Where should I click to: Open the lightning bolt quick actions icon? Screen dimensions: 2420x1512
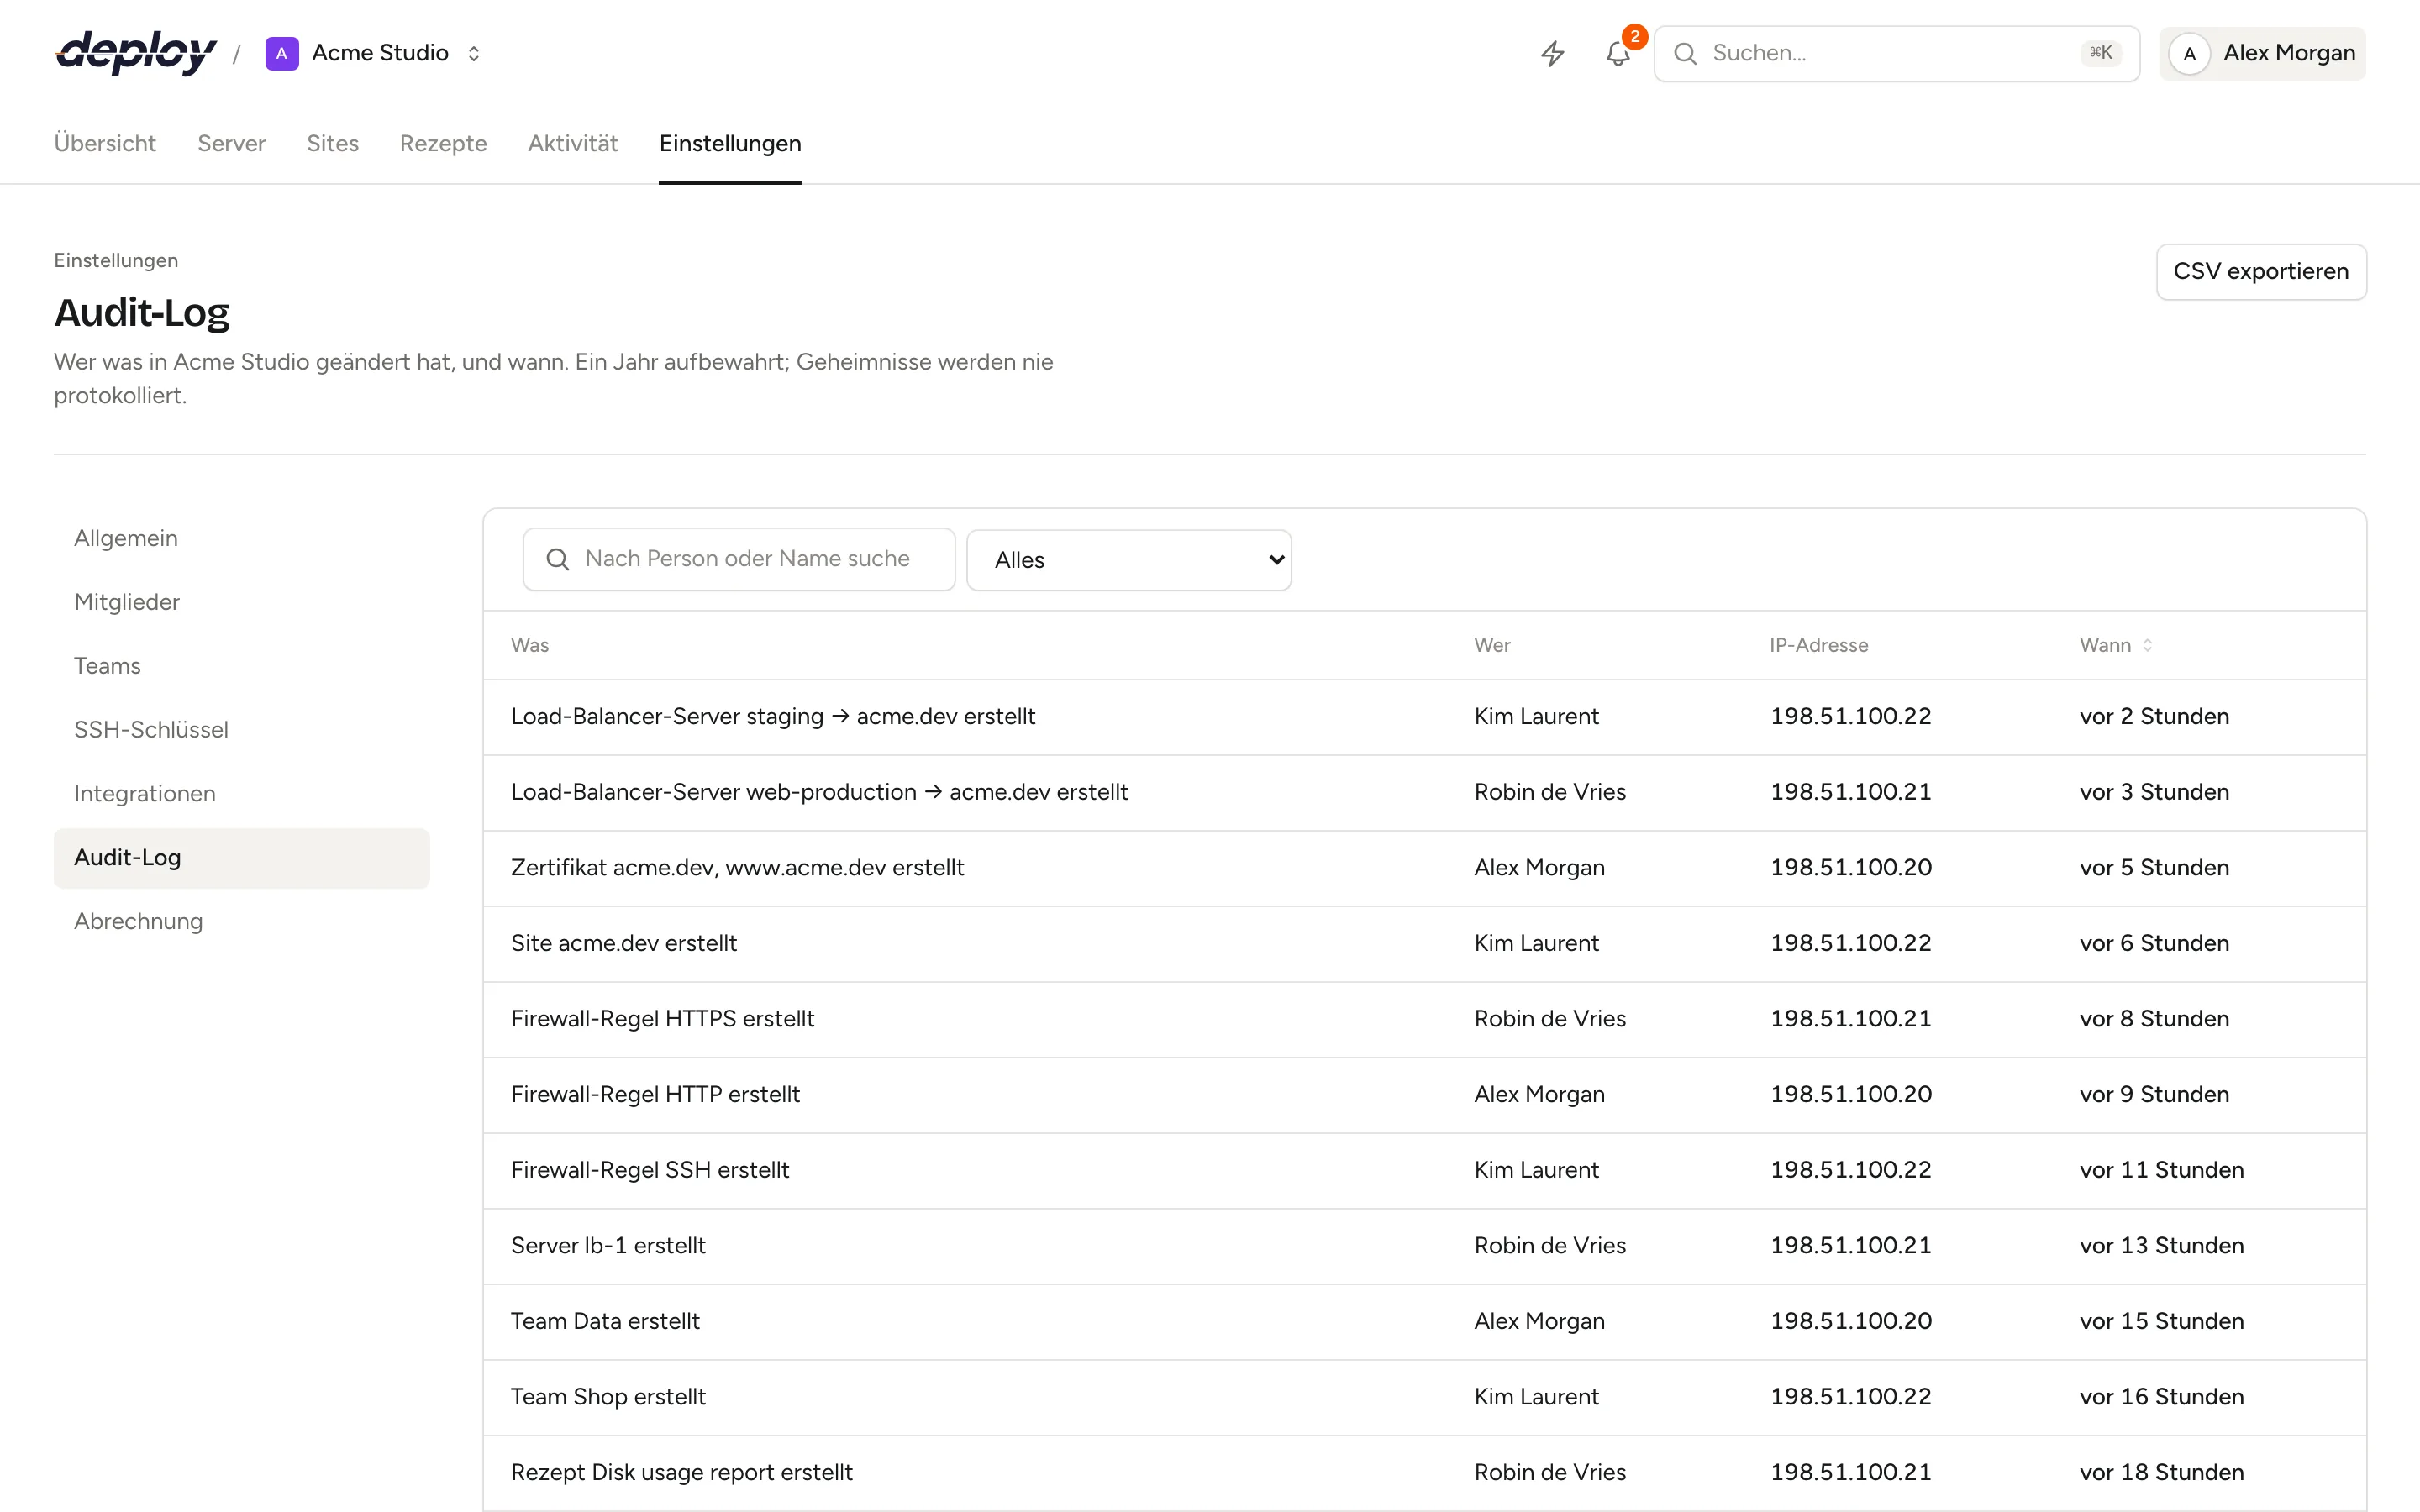coord(1552,53)
